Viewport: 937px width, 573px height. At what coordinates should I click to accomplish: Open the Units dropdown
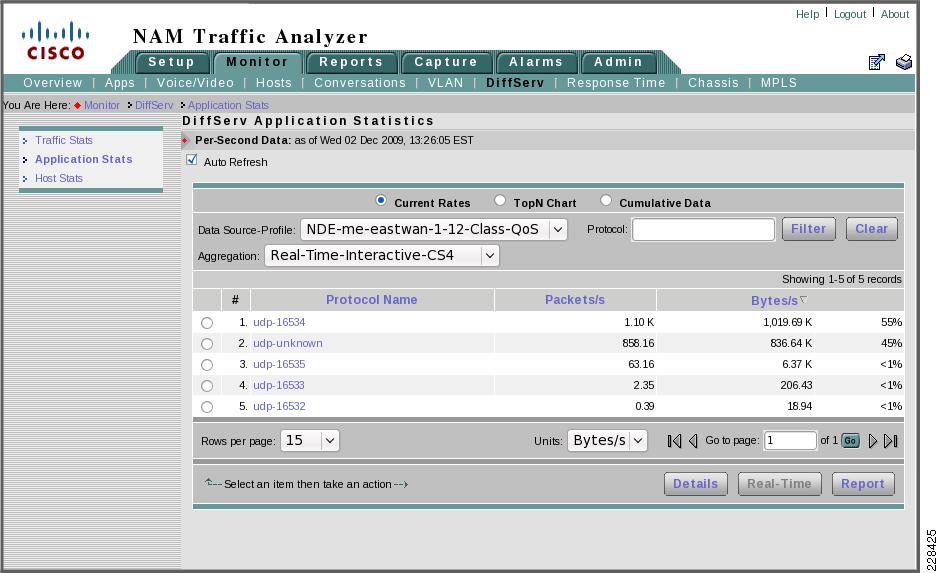[607, 441]
